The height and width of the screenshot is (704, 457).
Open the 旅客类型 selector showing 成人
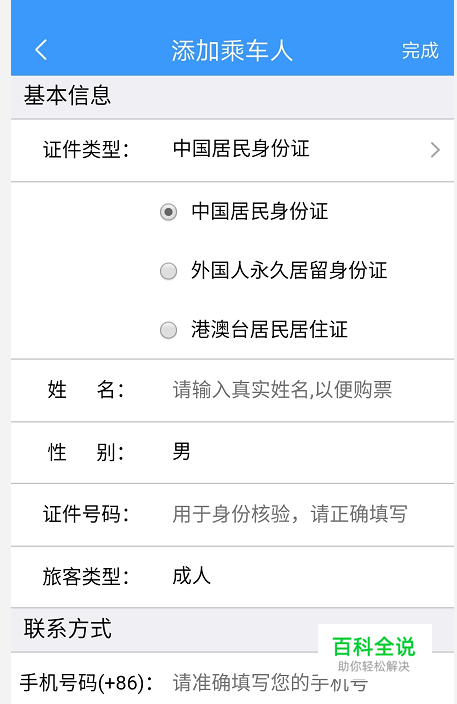232,577
